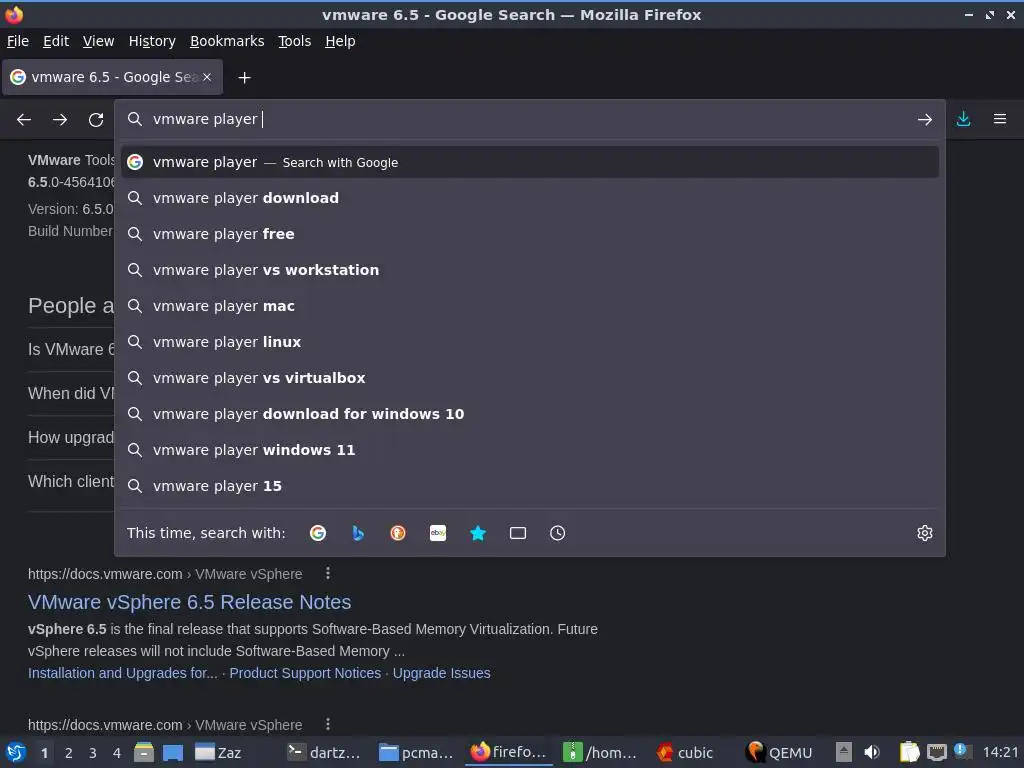Open the View menu
Image resolution: width=1024 pixels, height=768 pixels.
click(x=99, y=41)
